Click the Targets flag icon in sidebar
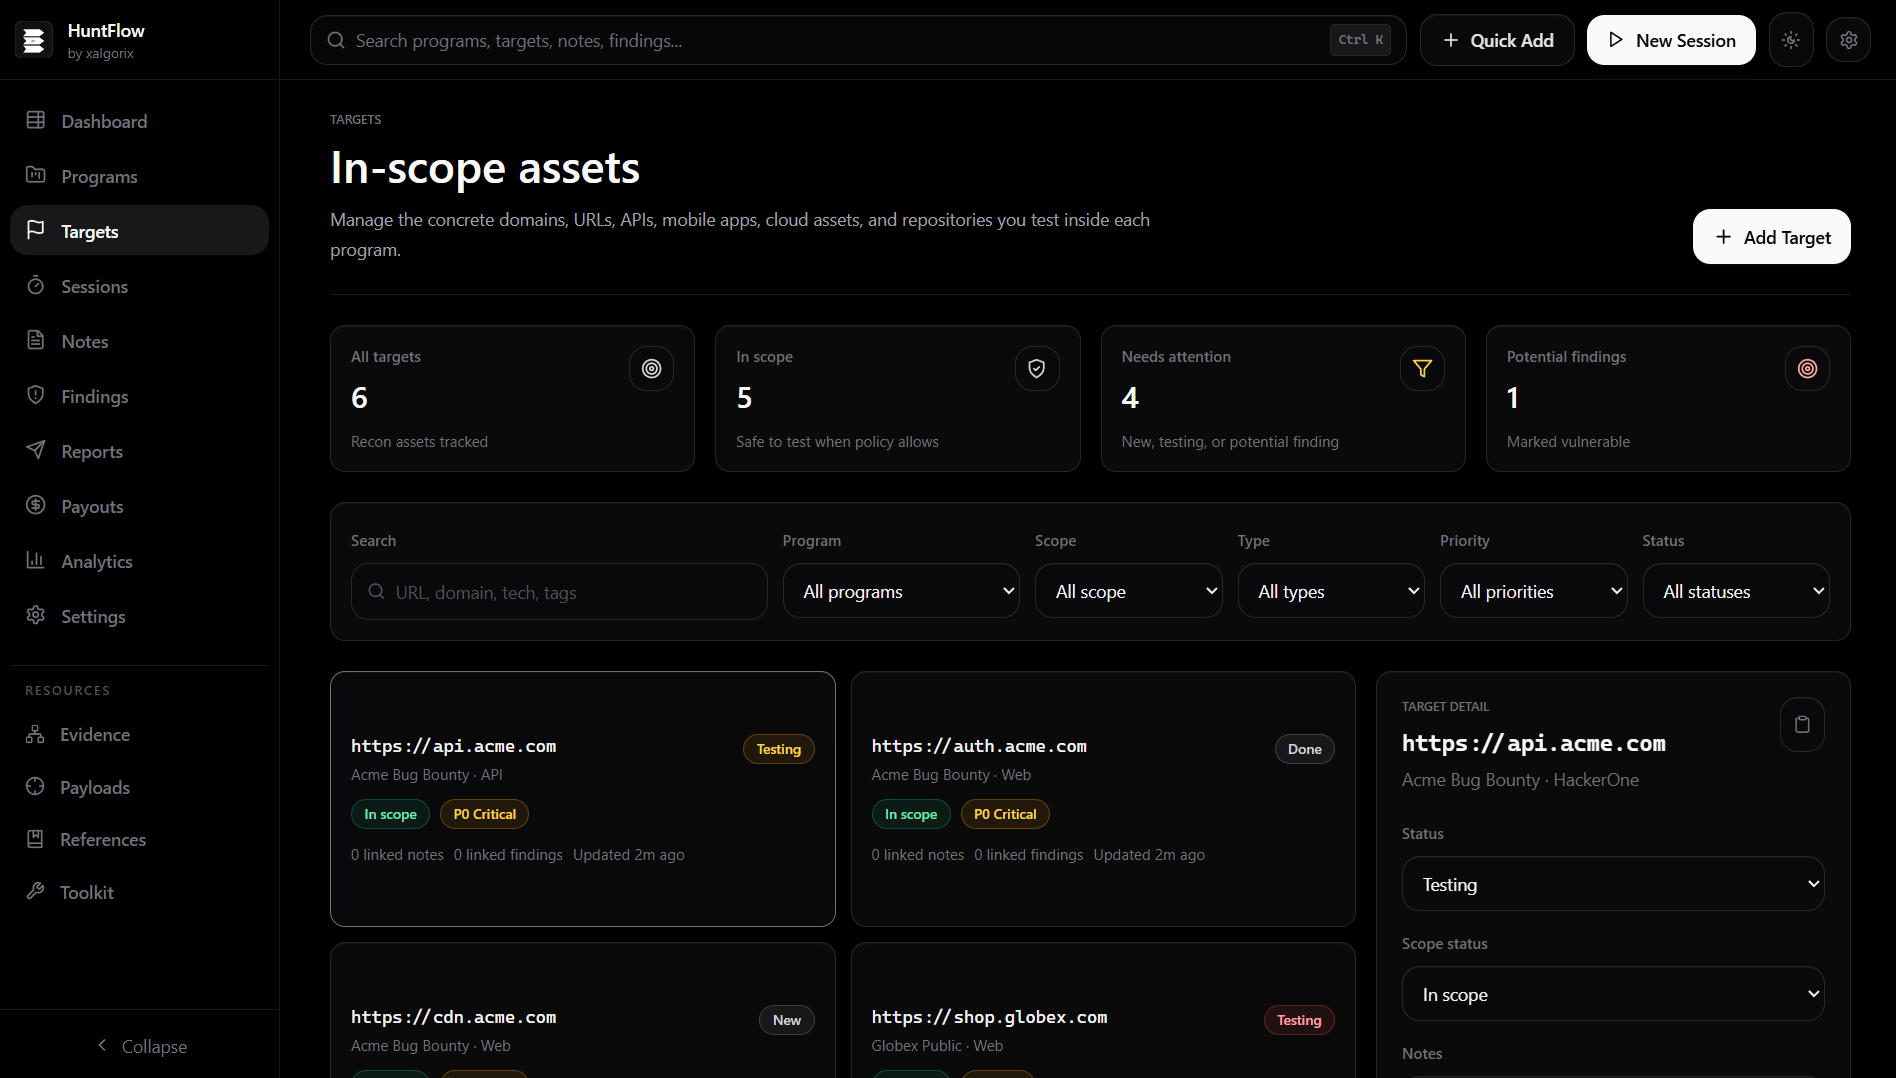 pos(36,230)
